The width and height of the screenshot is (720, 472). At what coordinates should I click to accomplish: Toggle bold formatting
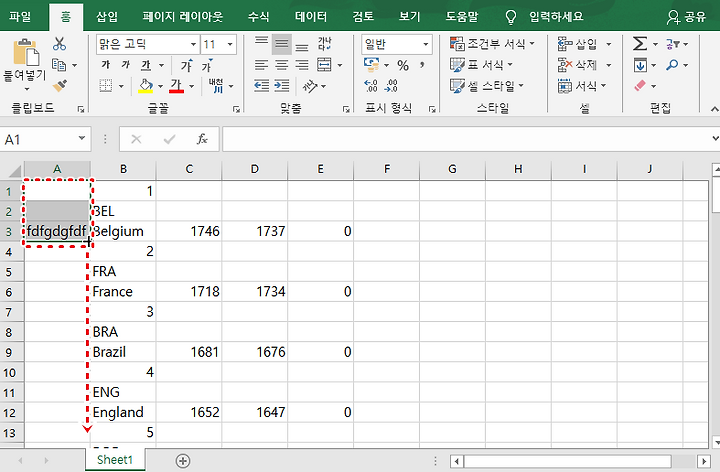(106, 65)
